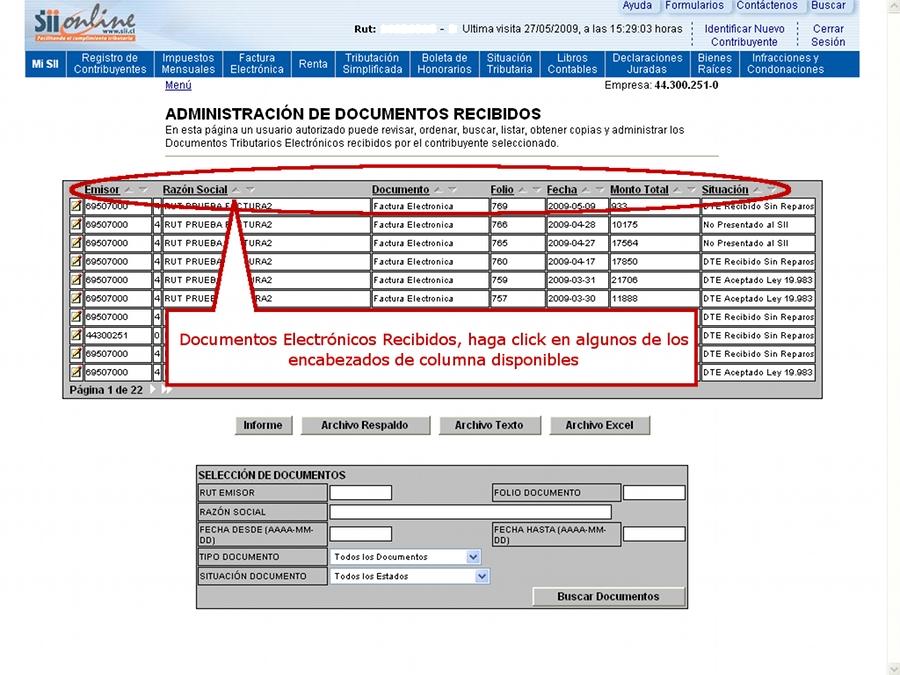Click the Informe button
The width and height of the screenshot is (900, 675).
(x=263, y=425)
